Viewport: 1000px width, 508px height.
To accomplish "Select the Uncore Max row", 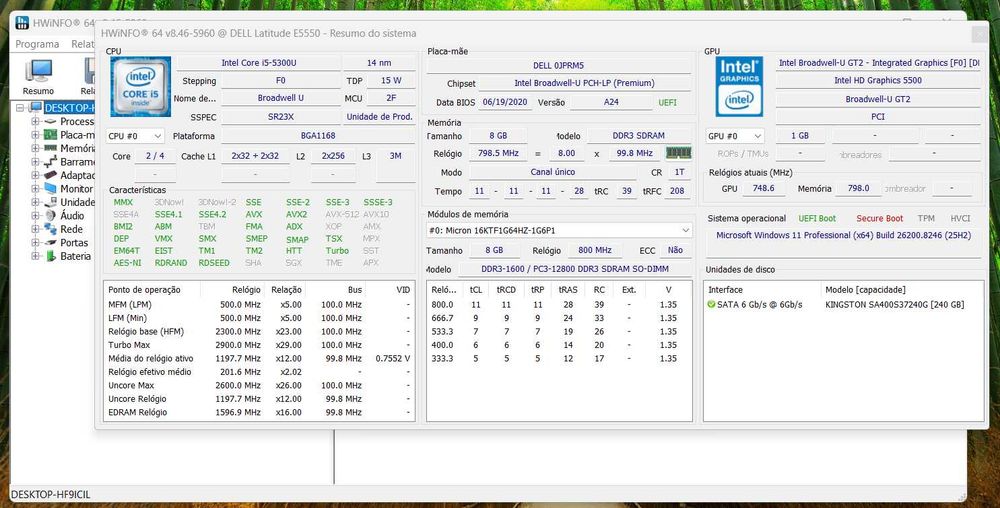I will [259, 386].
